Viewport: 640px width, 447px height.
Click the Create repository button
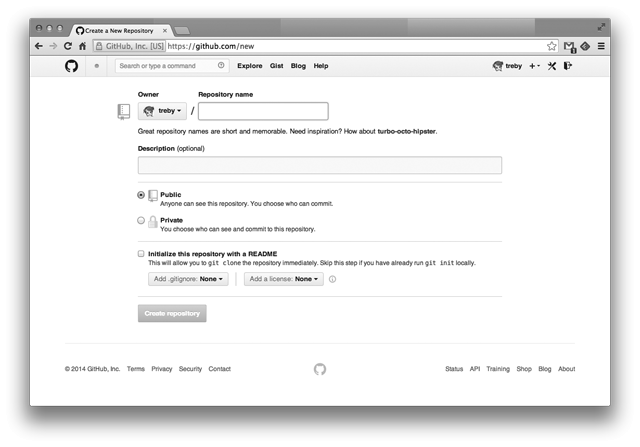click(x=172, y=314)
